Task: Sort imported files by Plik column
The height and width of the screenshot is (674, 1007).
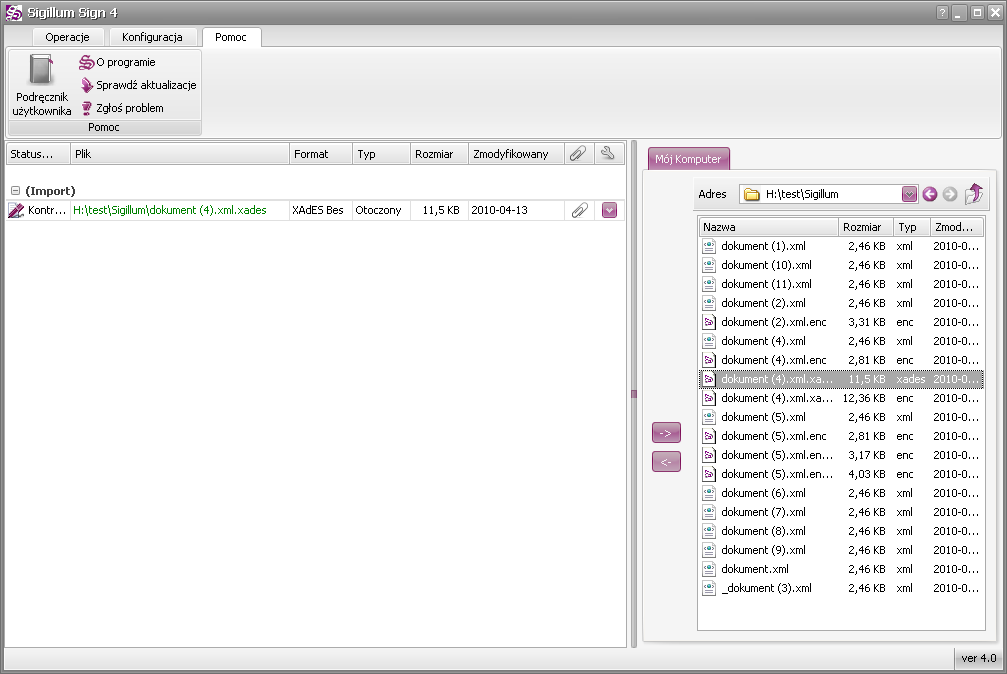Action: (180, 154)
